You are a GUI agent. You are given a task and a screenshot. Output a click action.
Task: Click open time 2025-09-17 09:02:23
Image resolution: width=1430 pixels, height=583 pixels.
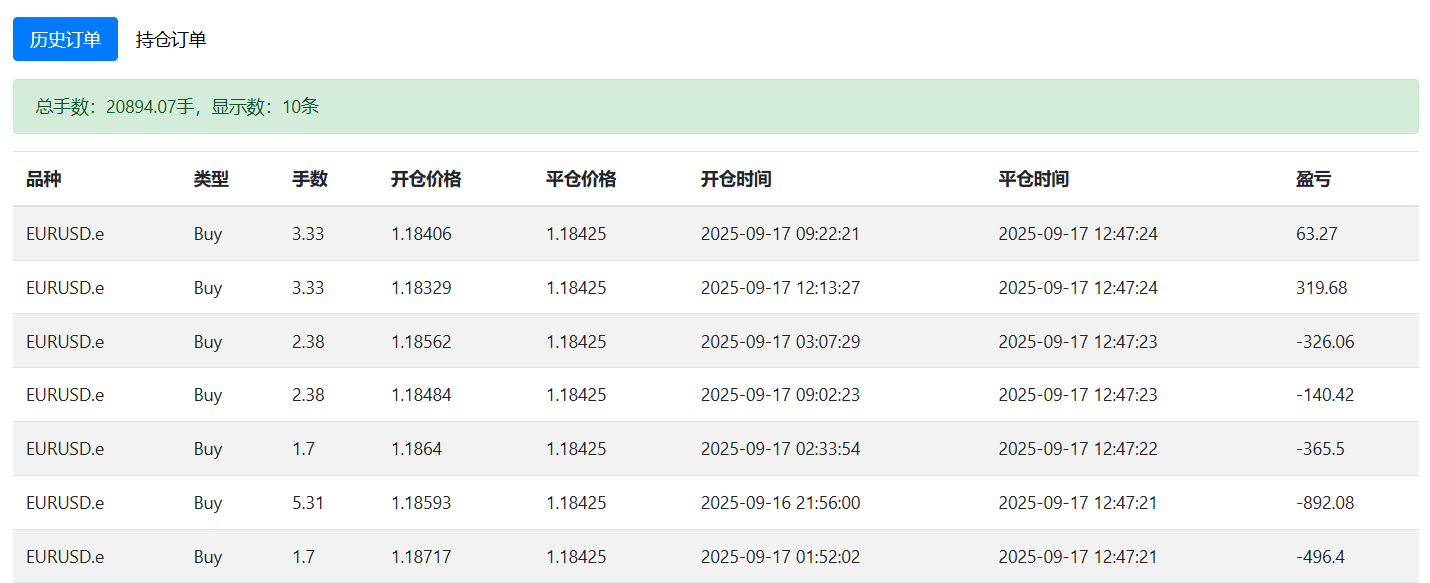[780, 395]
